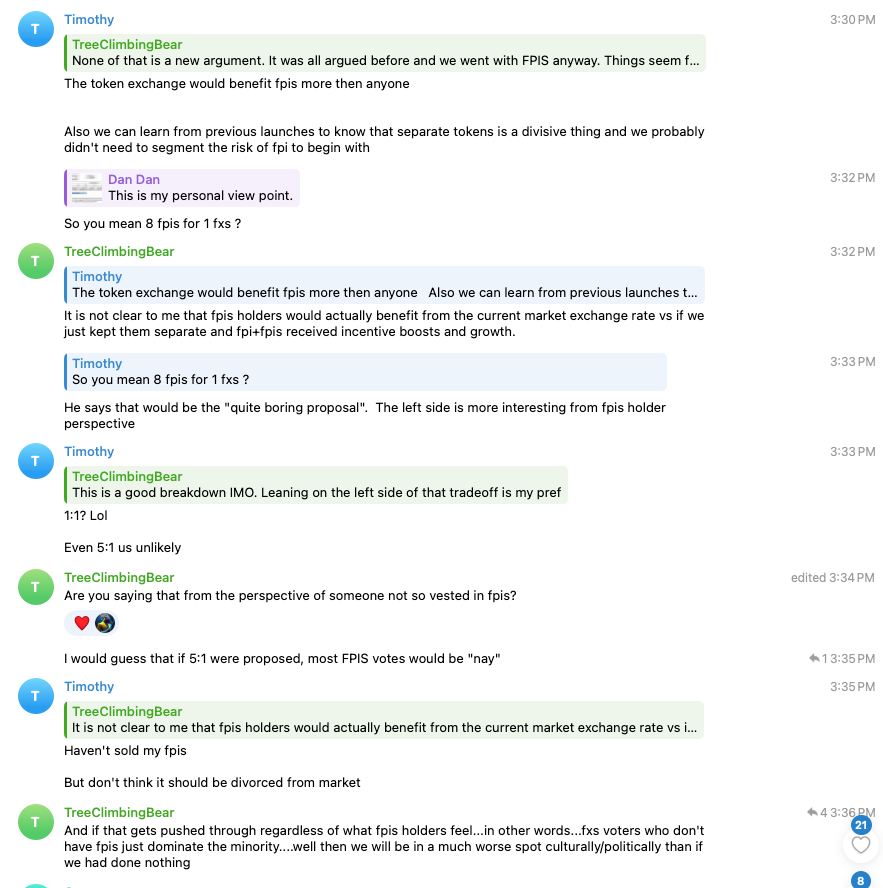The image size is (883, 888).
Task: Open quoted reply "So you mean 8 fpis for 1 fxs ?"
Action: (365, 372)
